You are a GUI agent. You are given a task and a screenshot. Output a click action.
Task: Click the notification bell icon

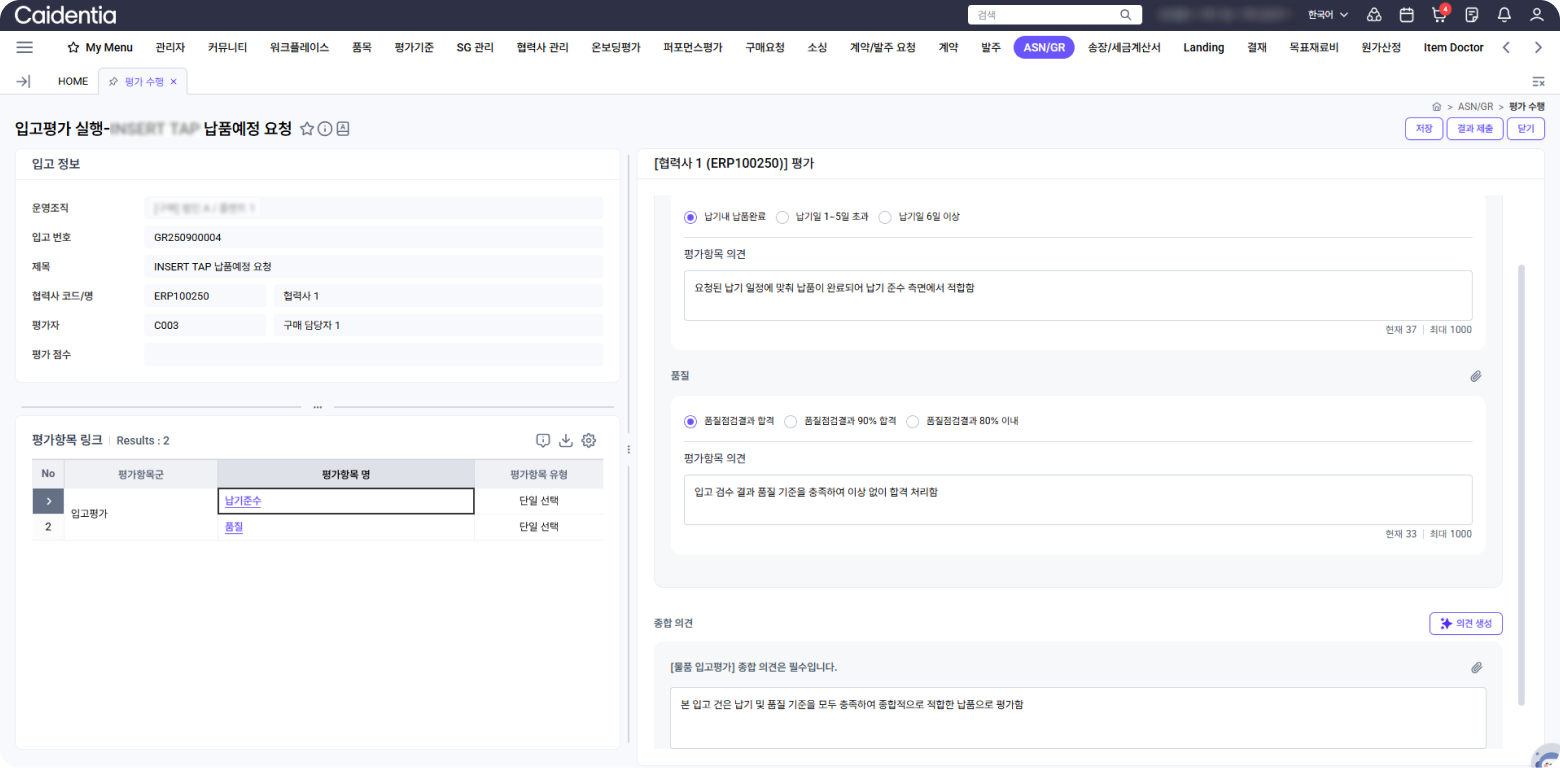pyautogui.click(x=1504, y=15)
